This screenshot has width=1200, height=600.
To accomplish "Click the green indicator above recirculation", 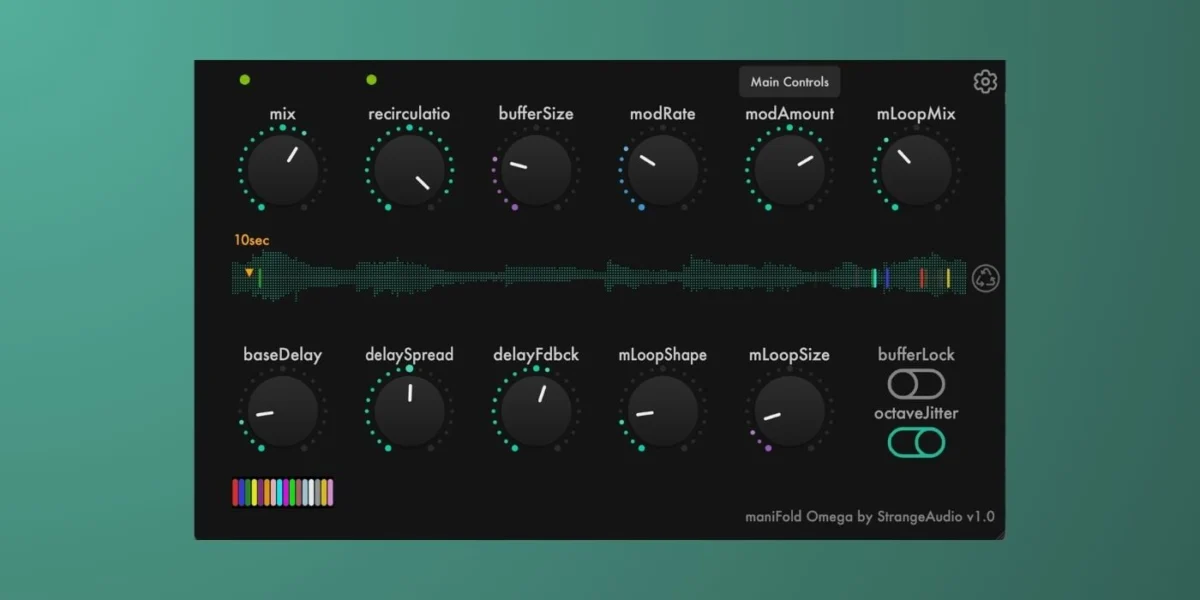I will pos(371,80).
